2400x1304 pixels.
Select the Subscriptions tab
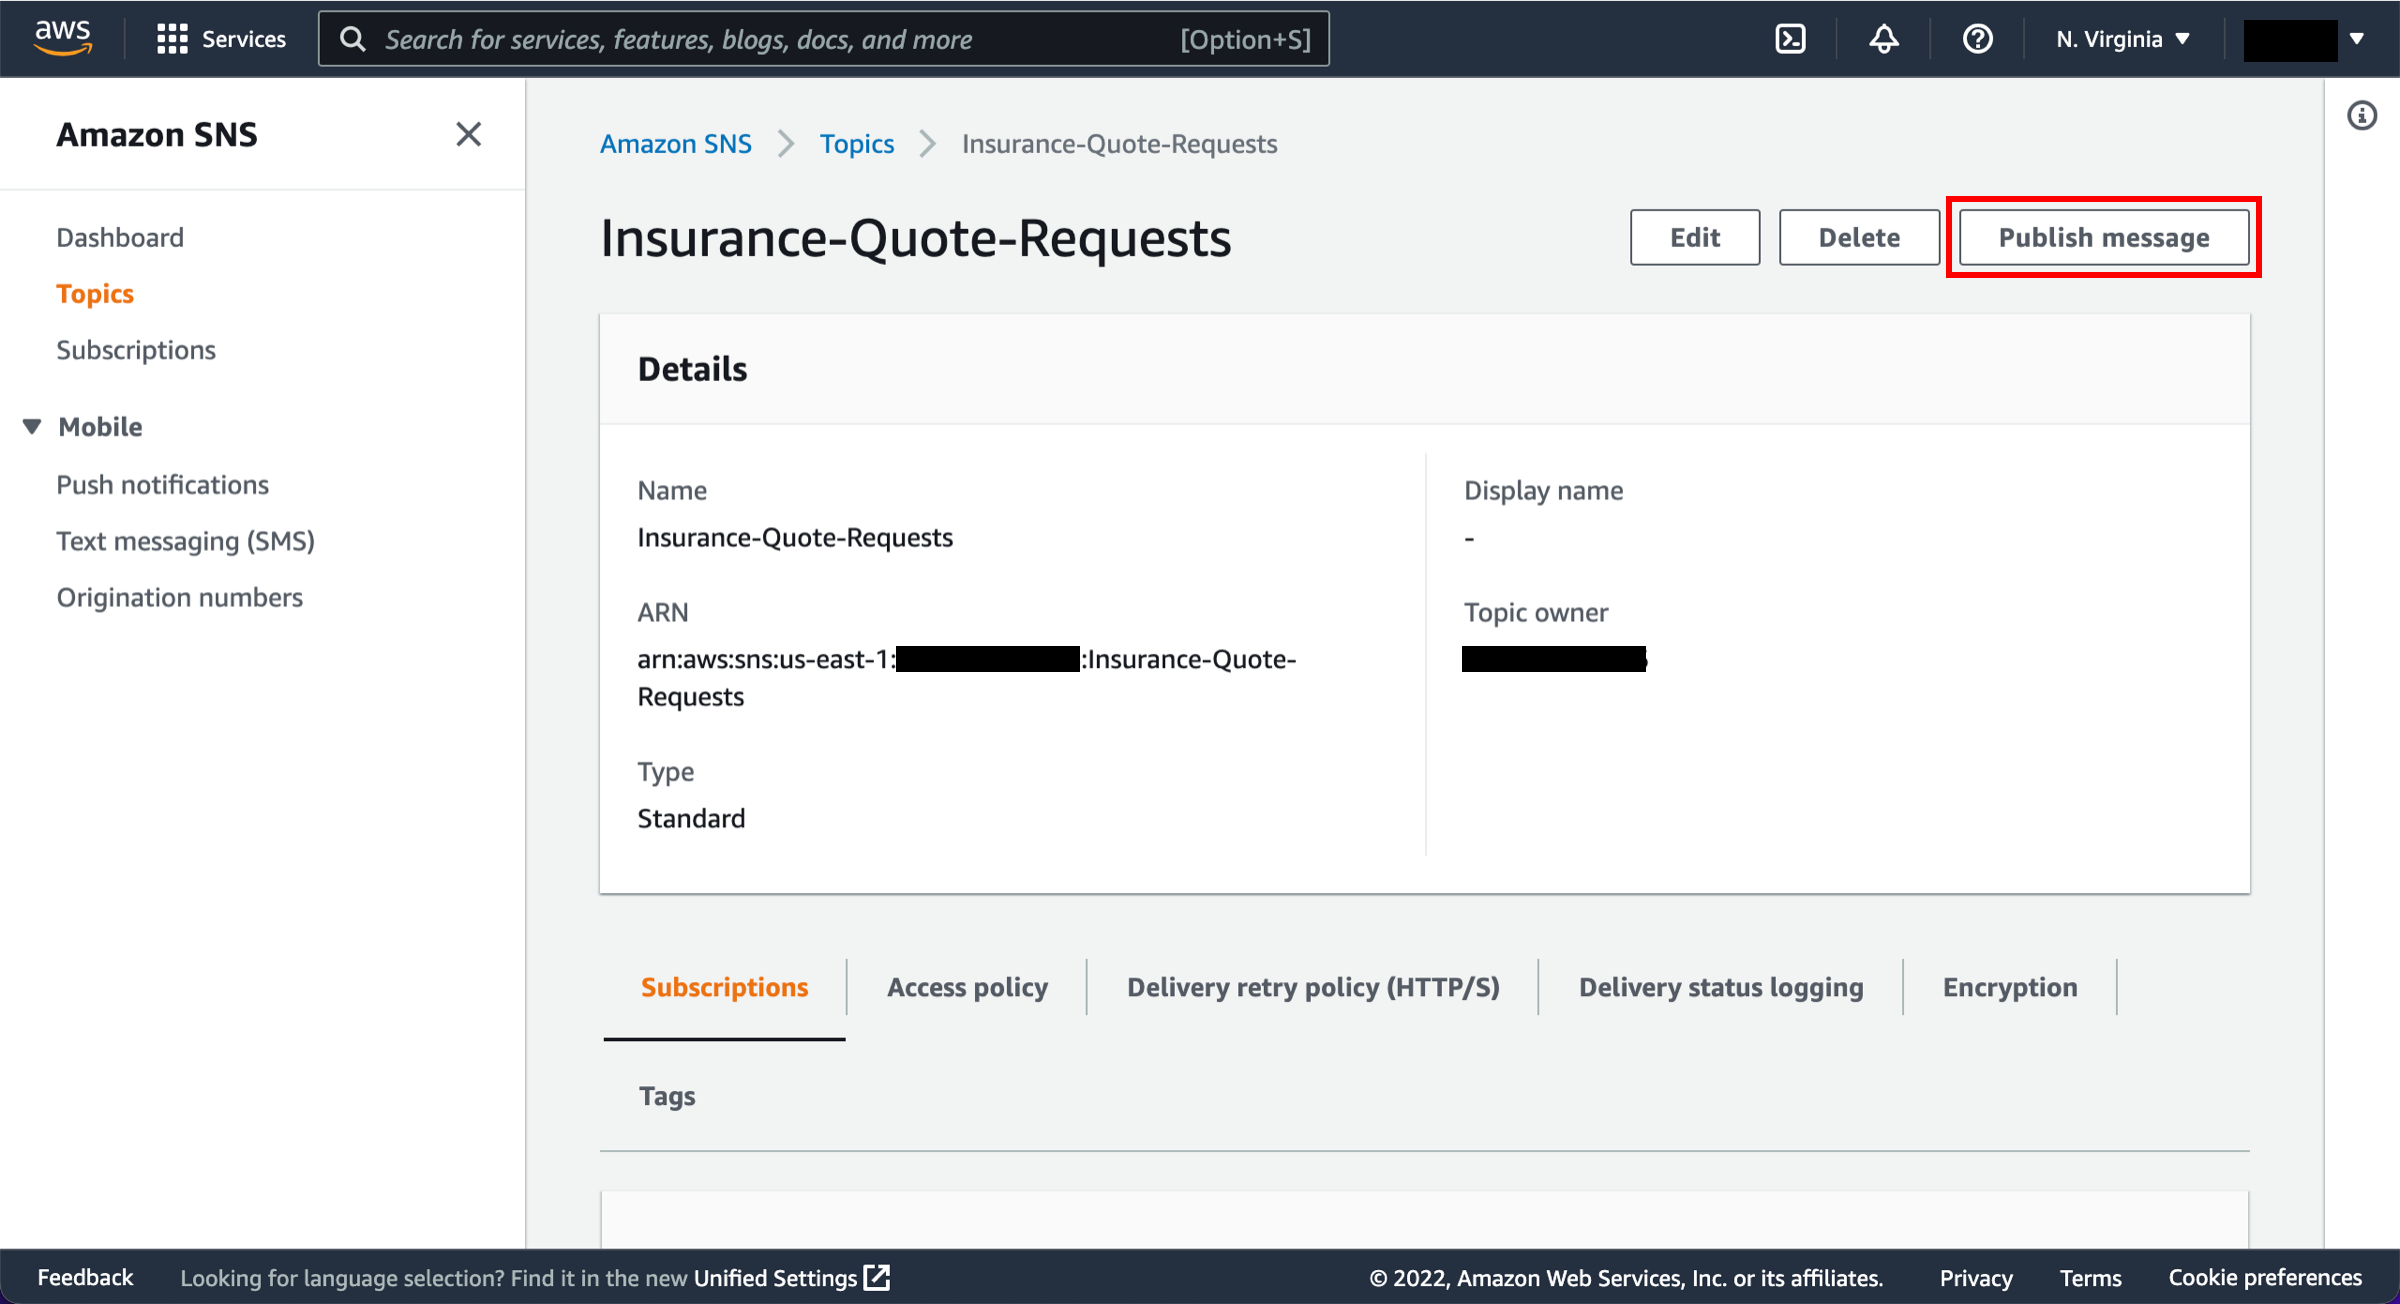722,986
